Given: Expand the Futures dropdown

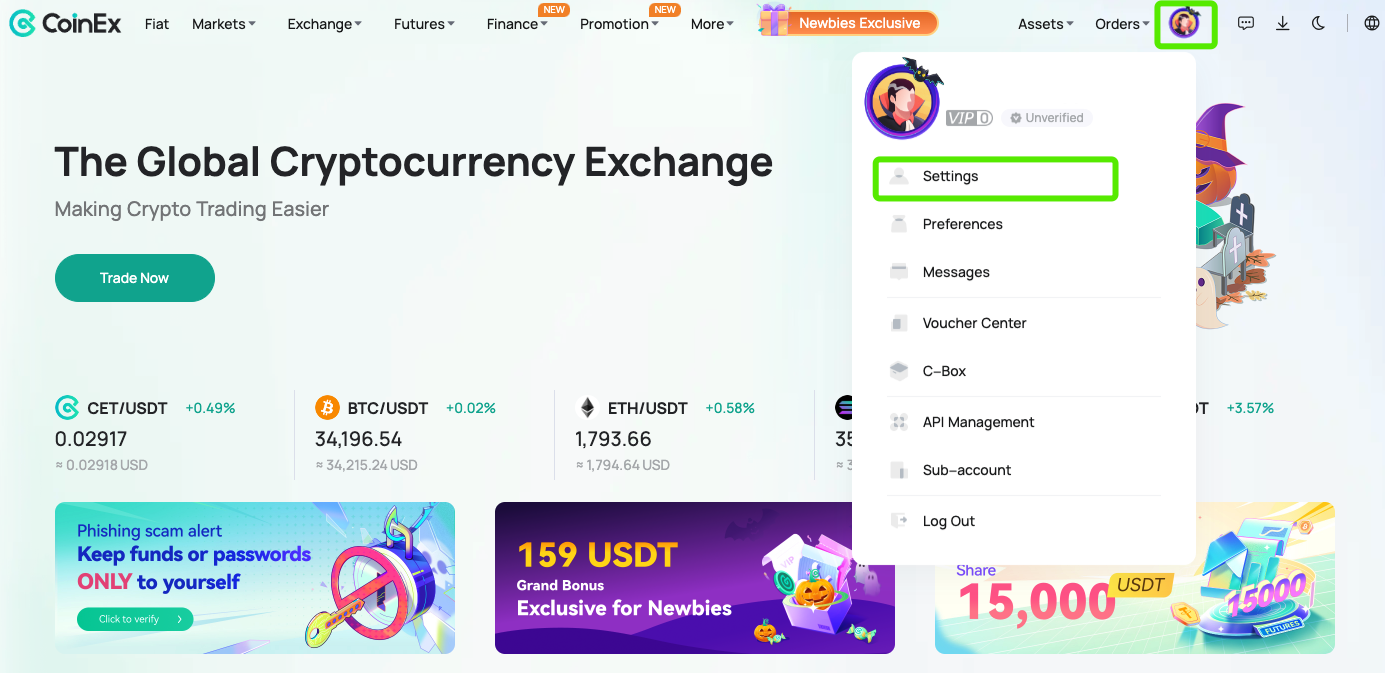Looking at the screenshot, I should pos(424,24).
